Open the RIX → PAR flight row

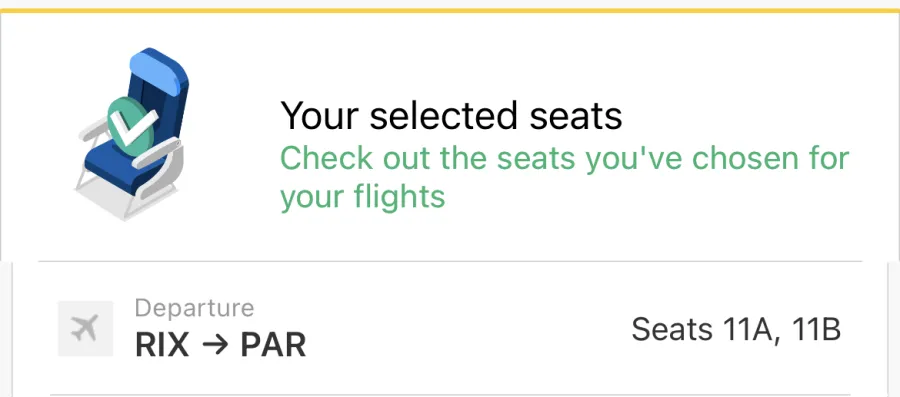click(450, 329)
